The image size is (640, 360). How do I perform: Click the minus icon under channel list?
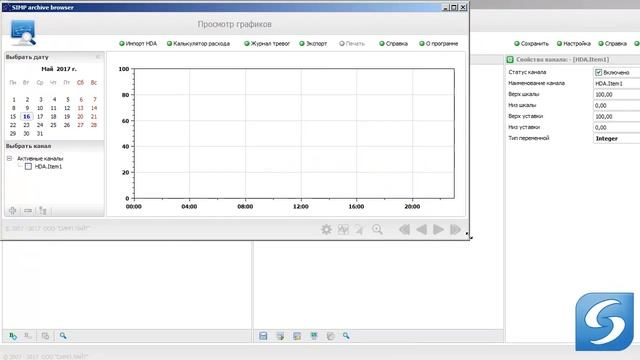pos(28,211)
